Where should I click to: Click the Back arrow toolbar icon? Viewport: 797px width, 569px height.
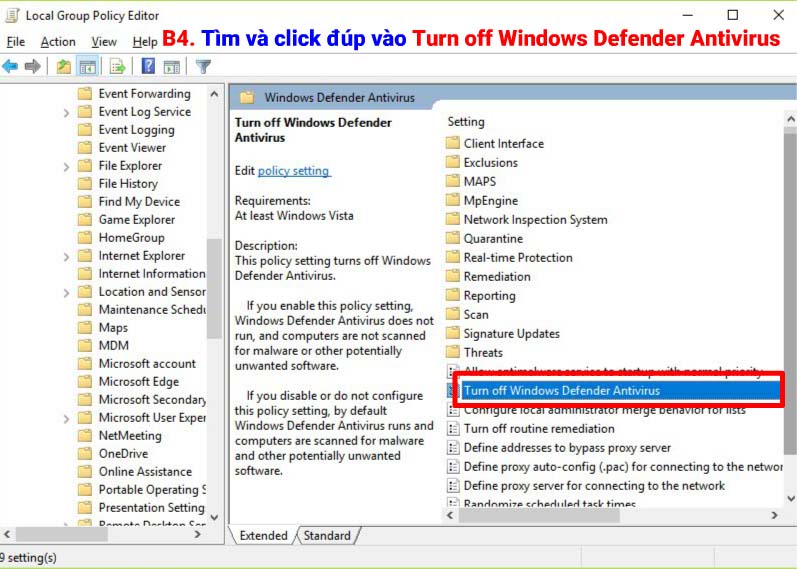[10, 66]
